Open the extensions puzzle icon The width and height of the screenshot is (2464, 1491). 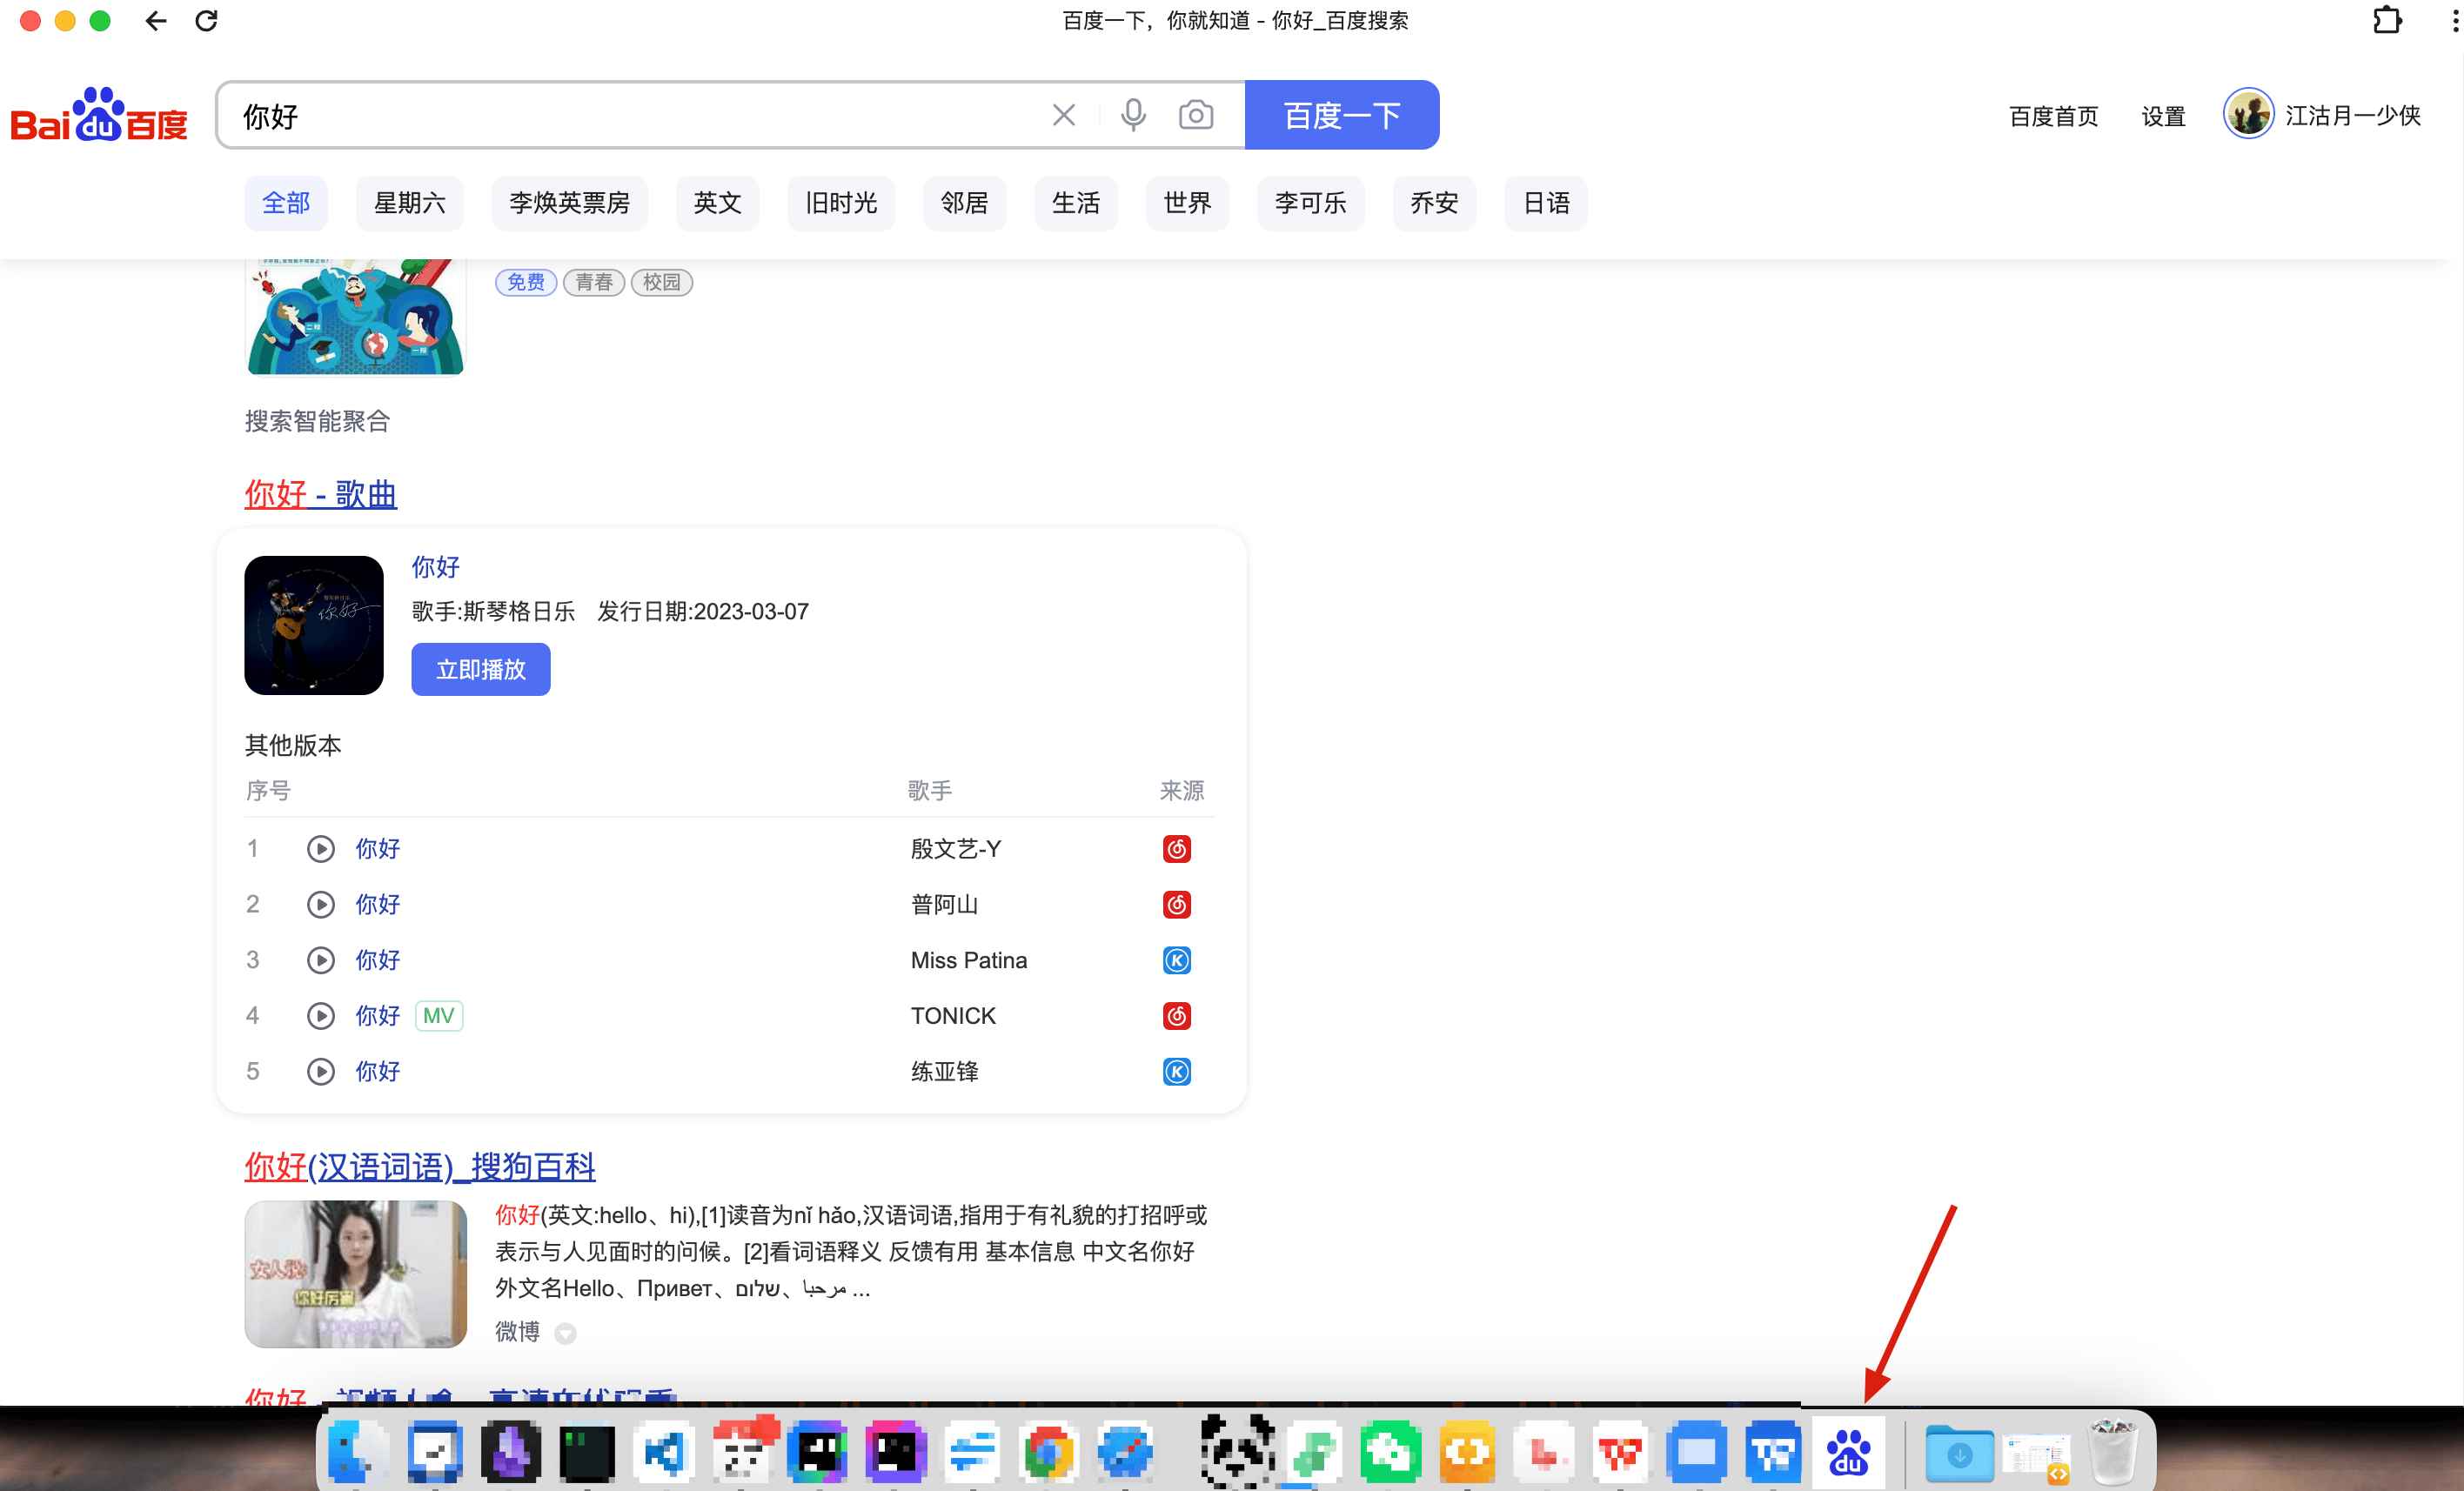[2386, 21]
